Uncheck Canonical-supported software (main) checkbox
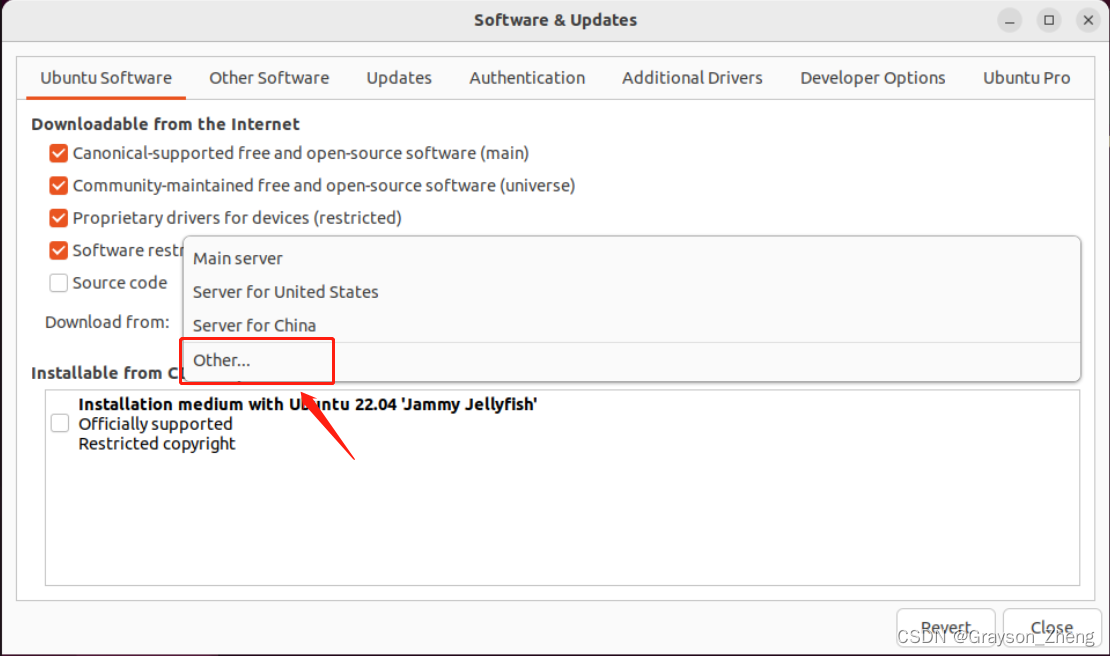 point(58,154)
